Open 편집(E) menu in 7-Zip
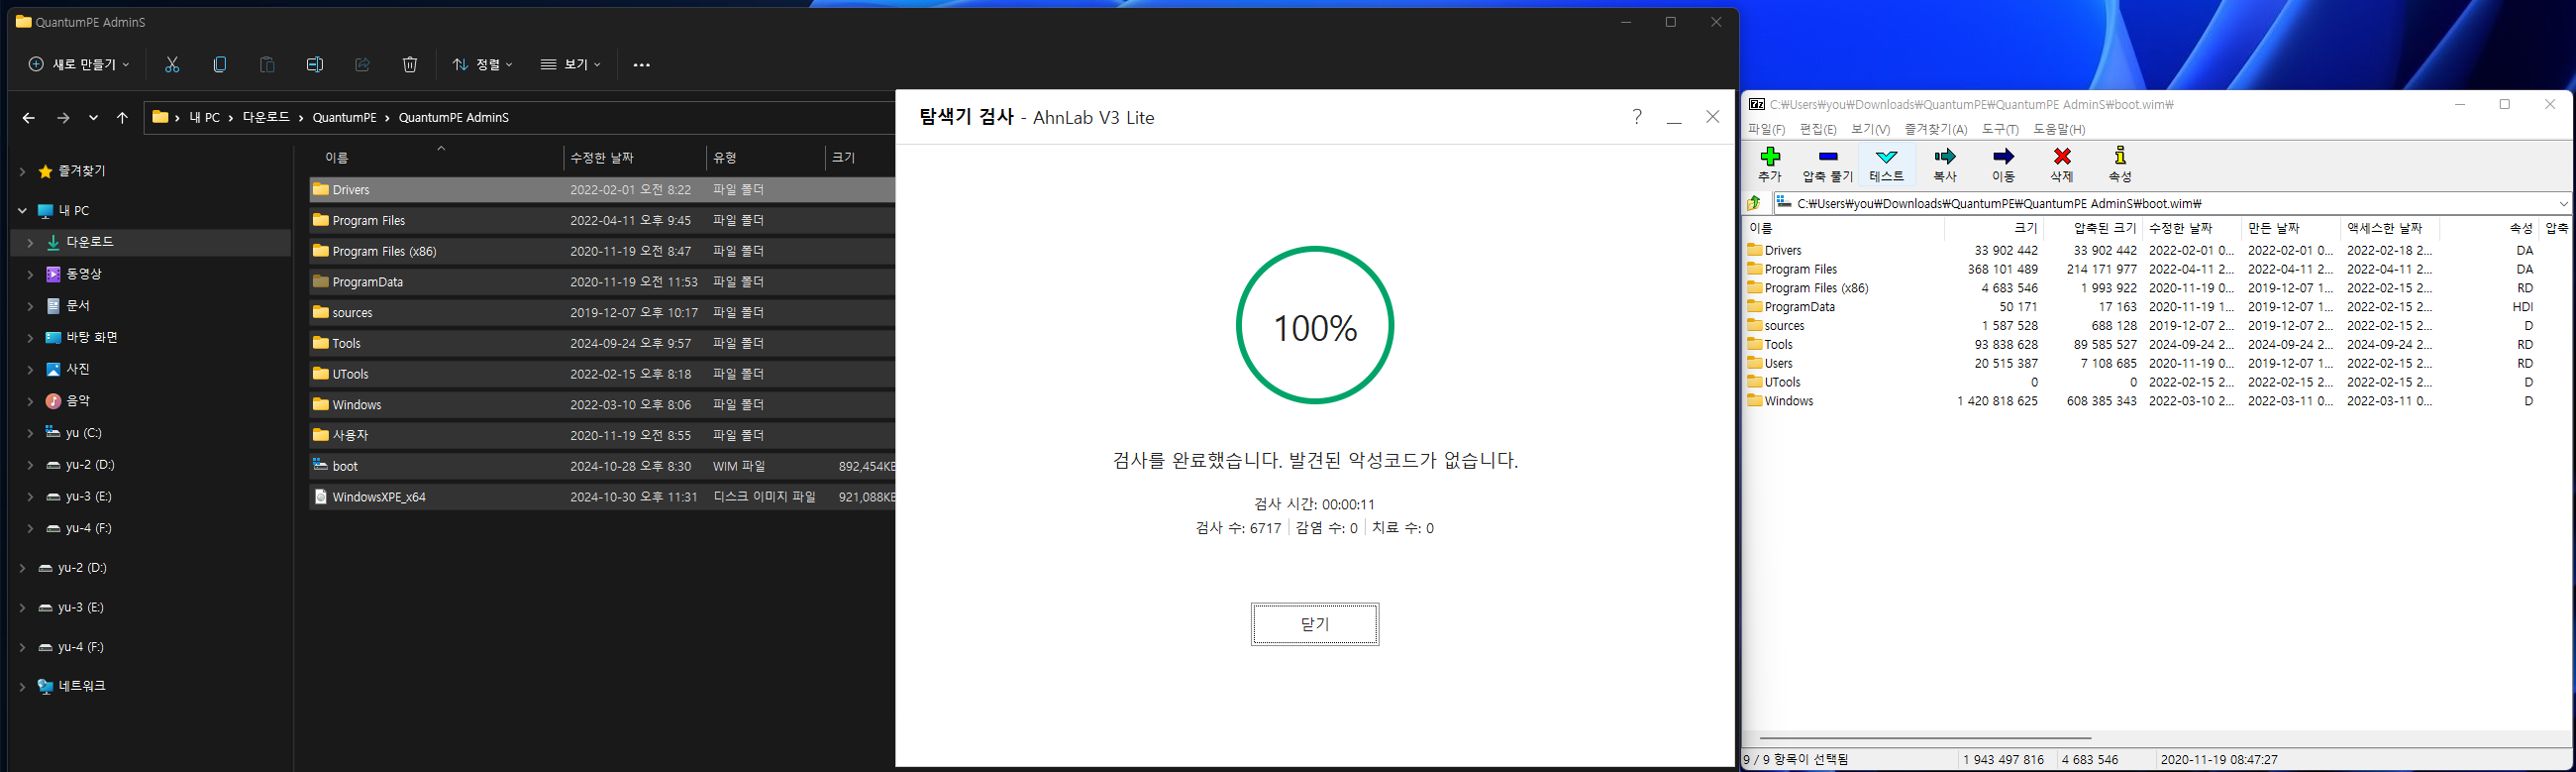The width and height of the screenshot is (2576, 772). pos(1818,130)
